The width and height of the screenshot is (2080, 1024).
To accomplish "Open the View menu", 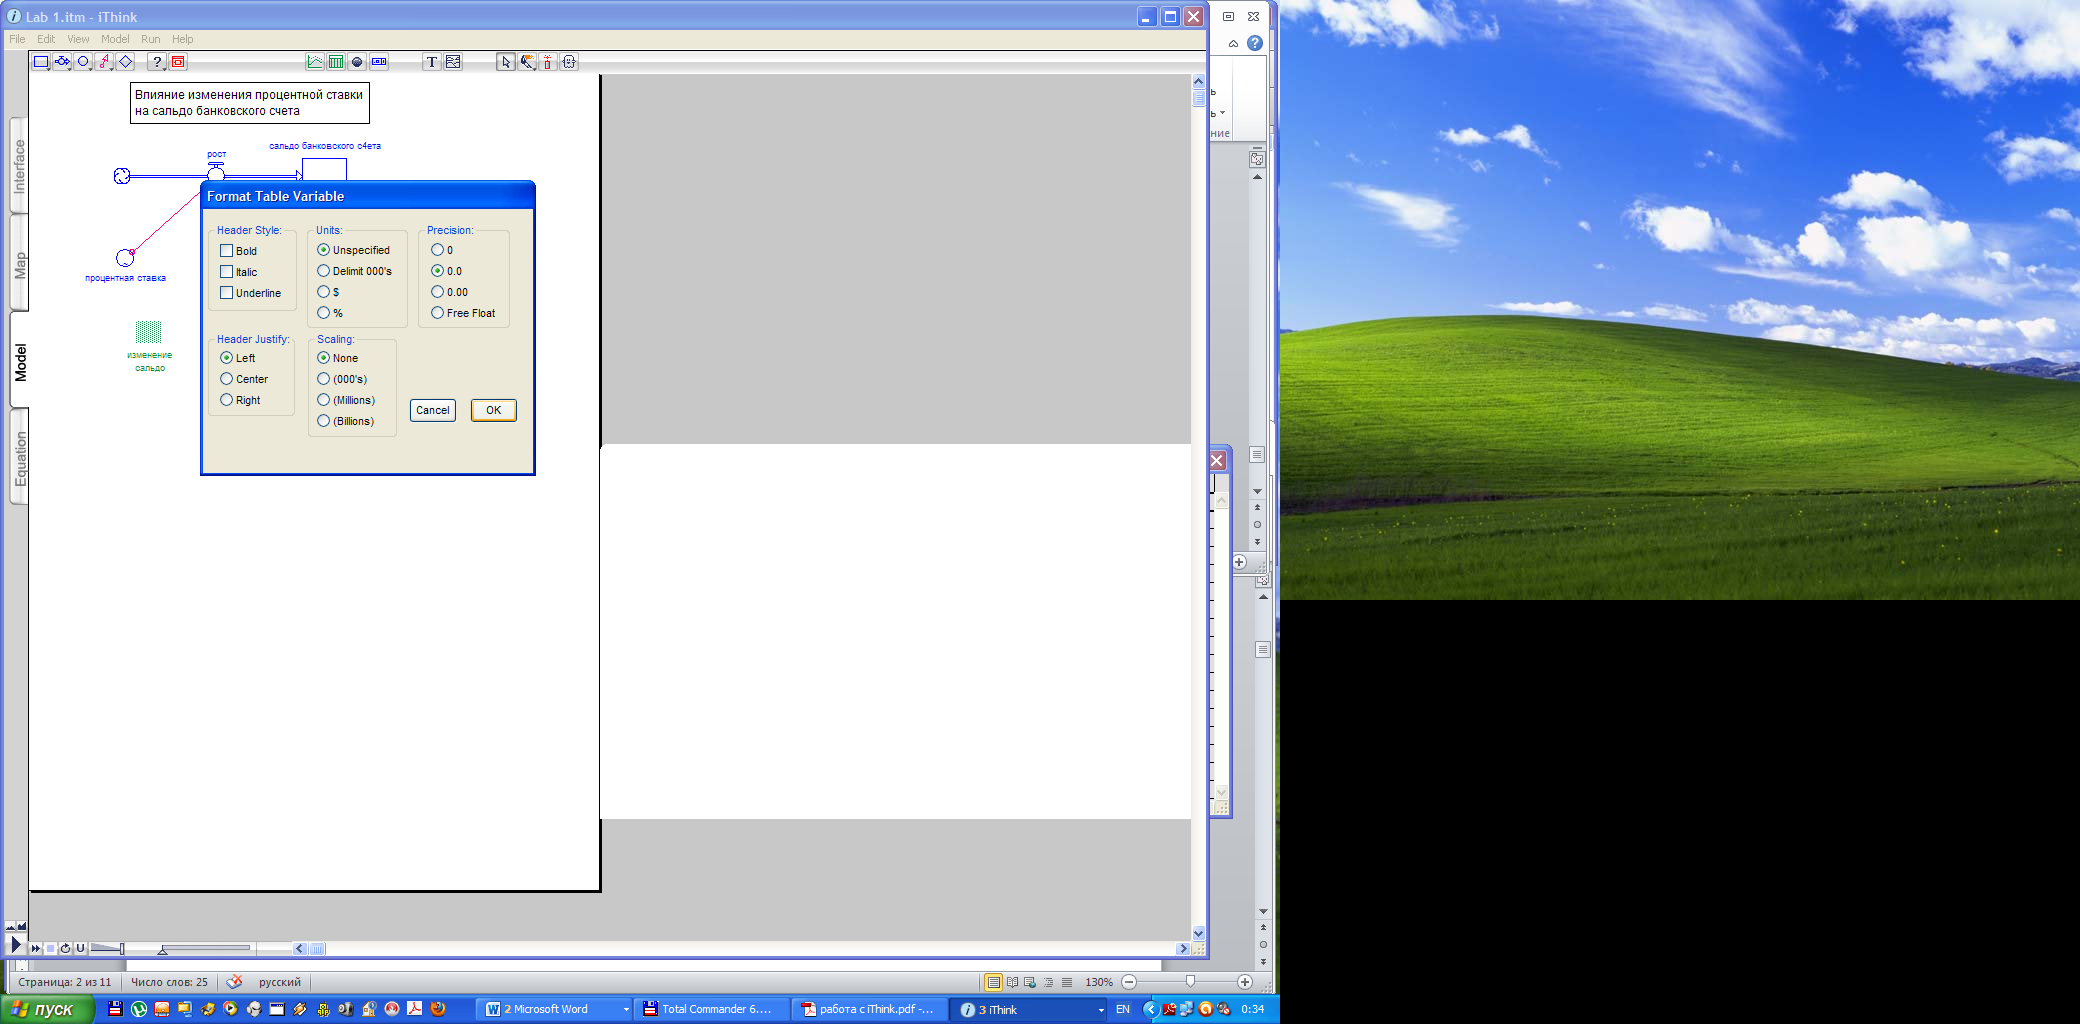I will (x=78, y=39).
